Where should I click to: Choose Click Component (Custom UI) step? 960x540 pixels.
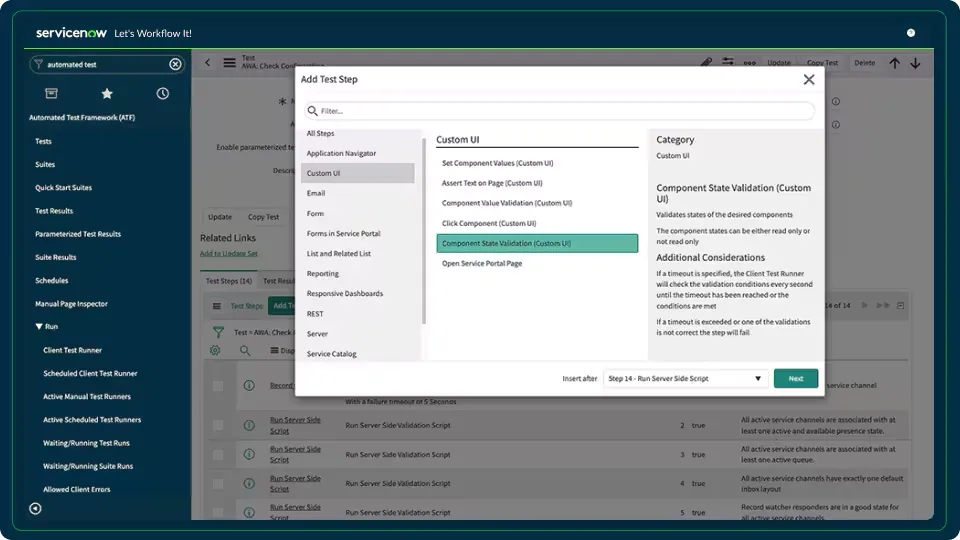537,223
